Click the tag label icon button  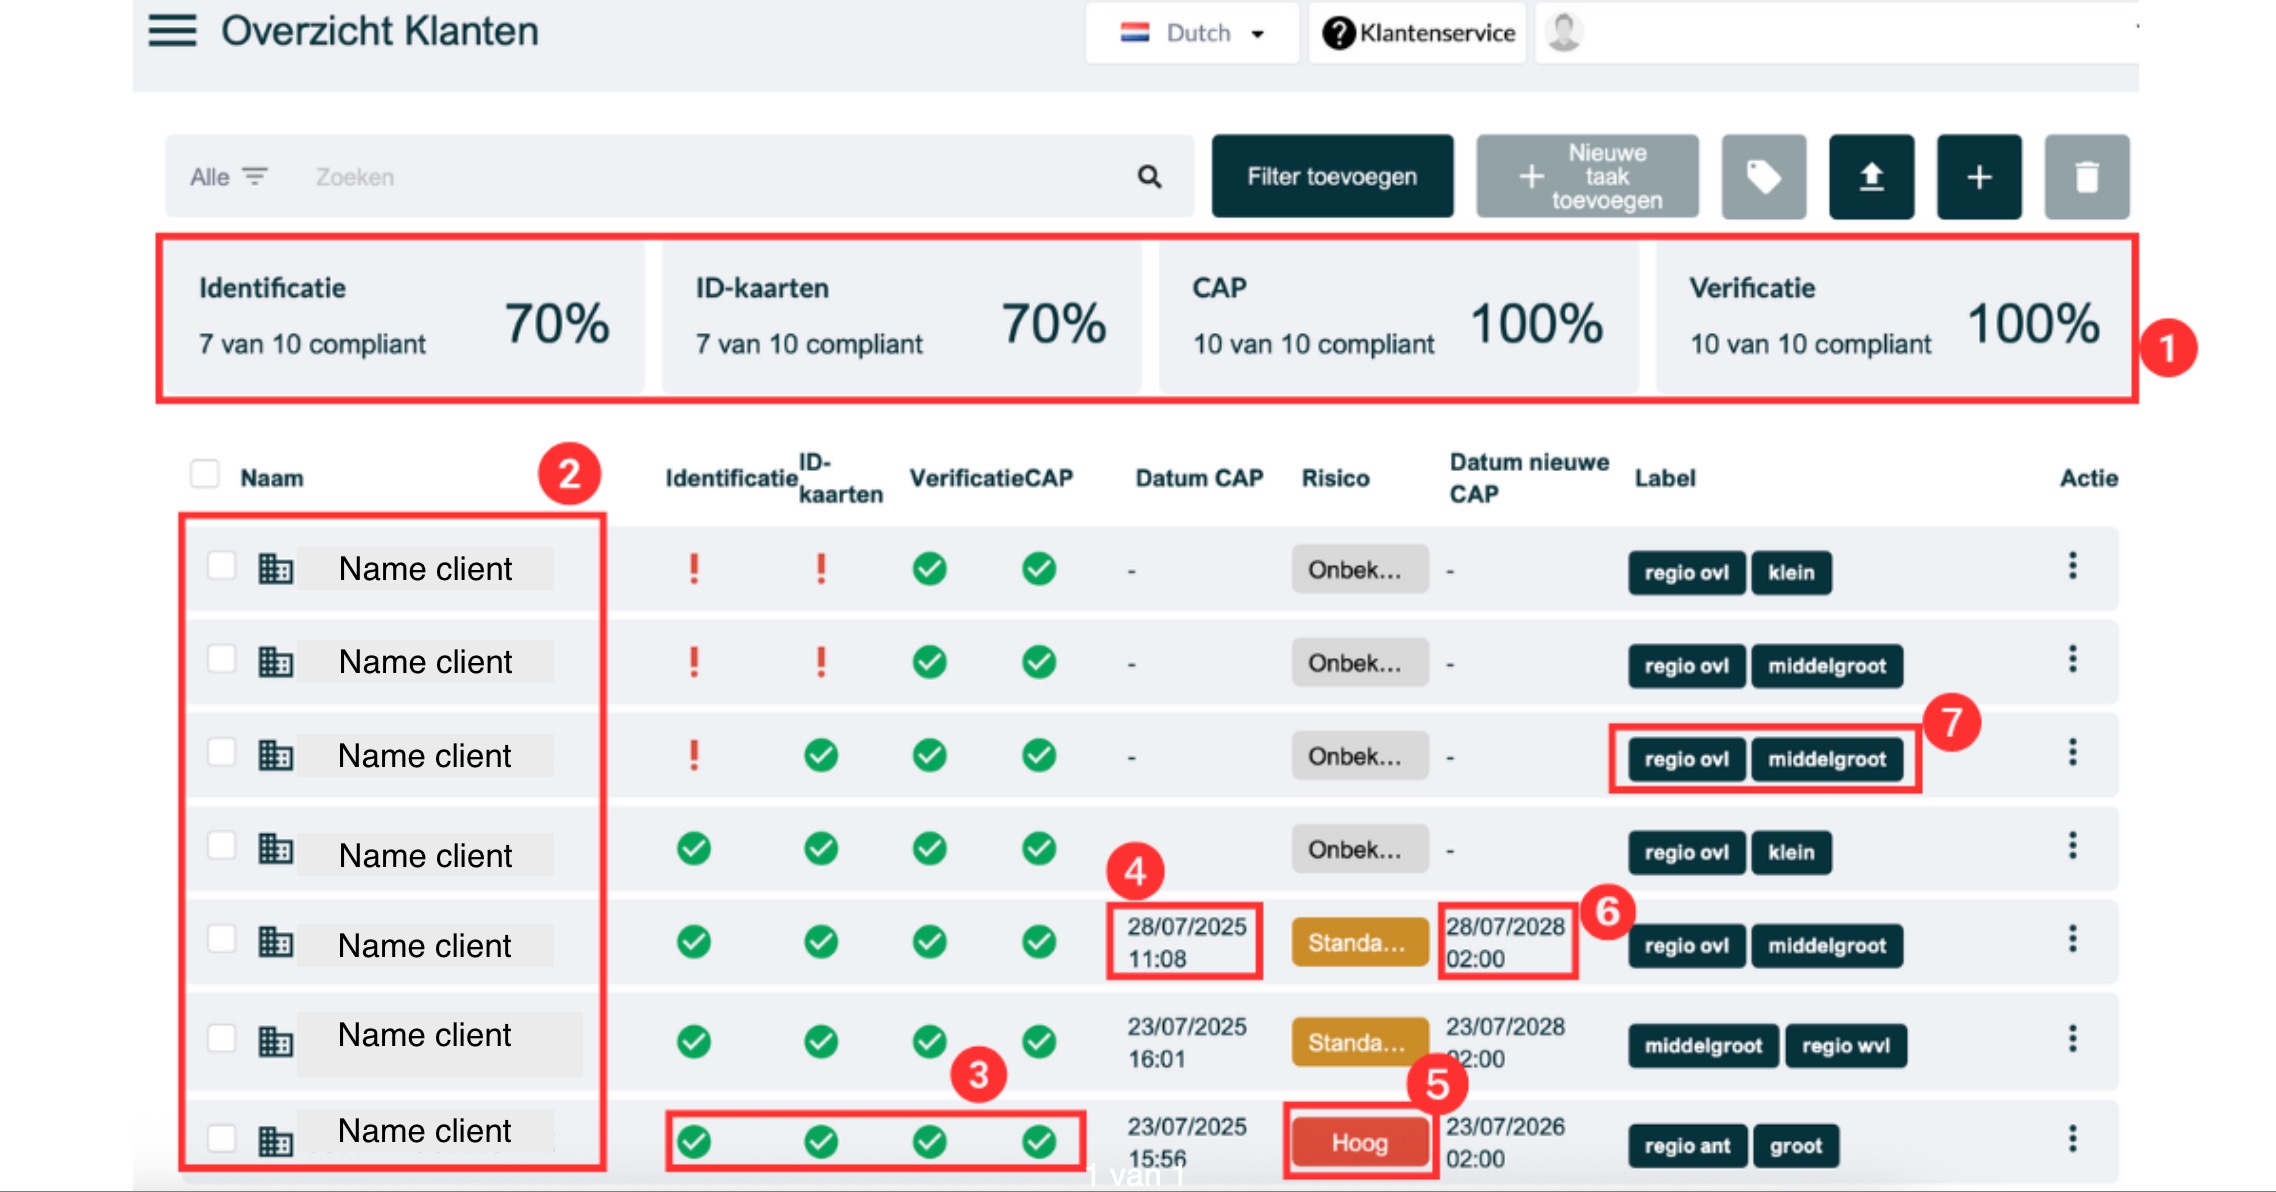(x=1763, y=177)
